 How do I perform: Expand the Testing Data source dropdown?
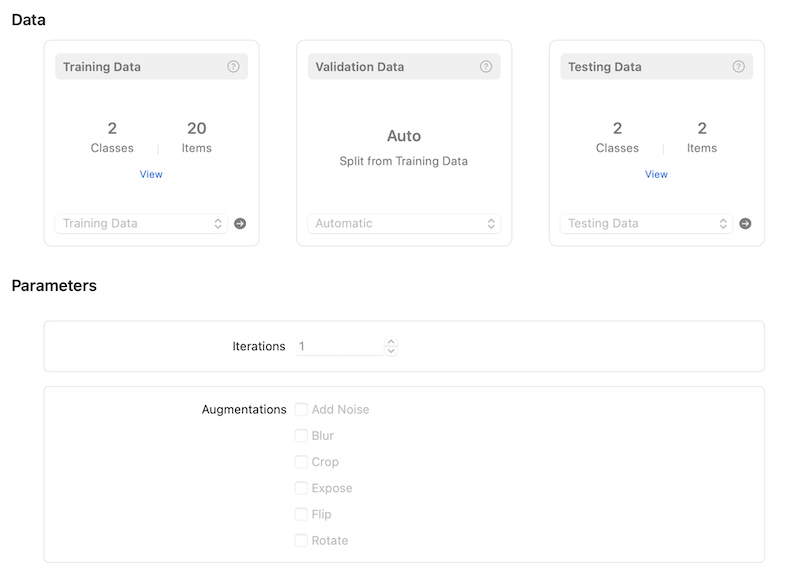pyautogui.click(x=646, y=223)
